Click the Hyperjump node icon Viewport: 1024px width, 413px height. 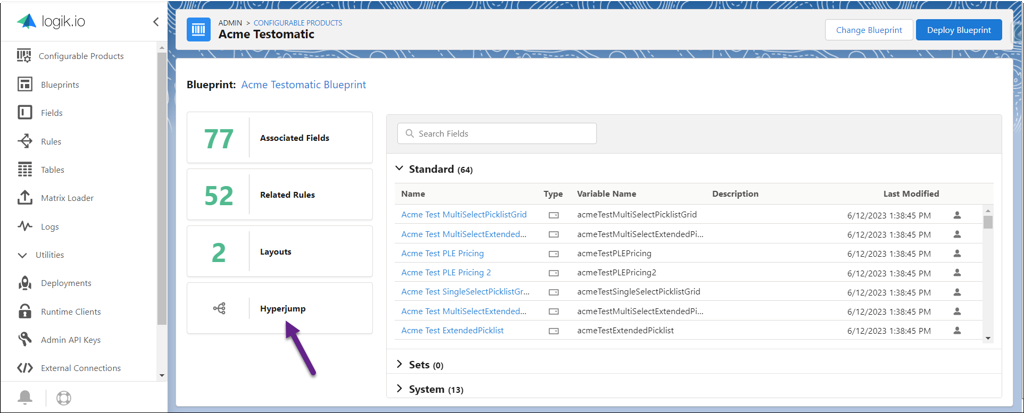tap(219, 308)
